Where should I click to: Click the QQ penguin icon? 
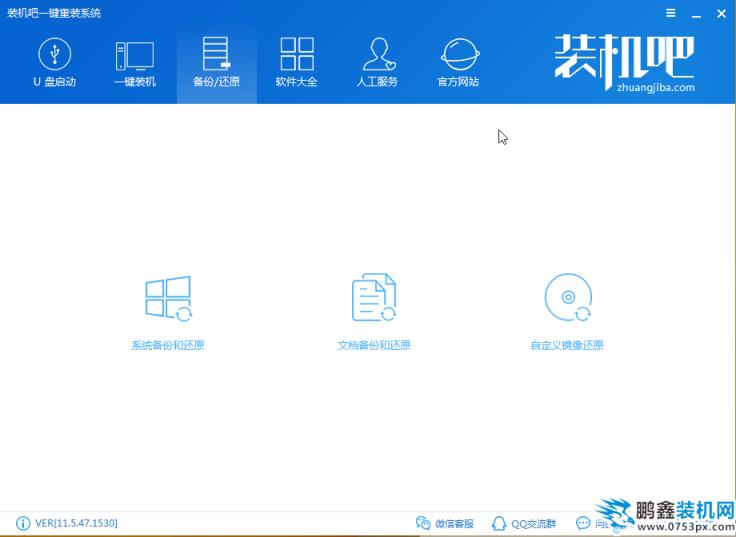498,523
